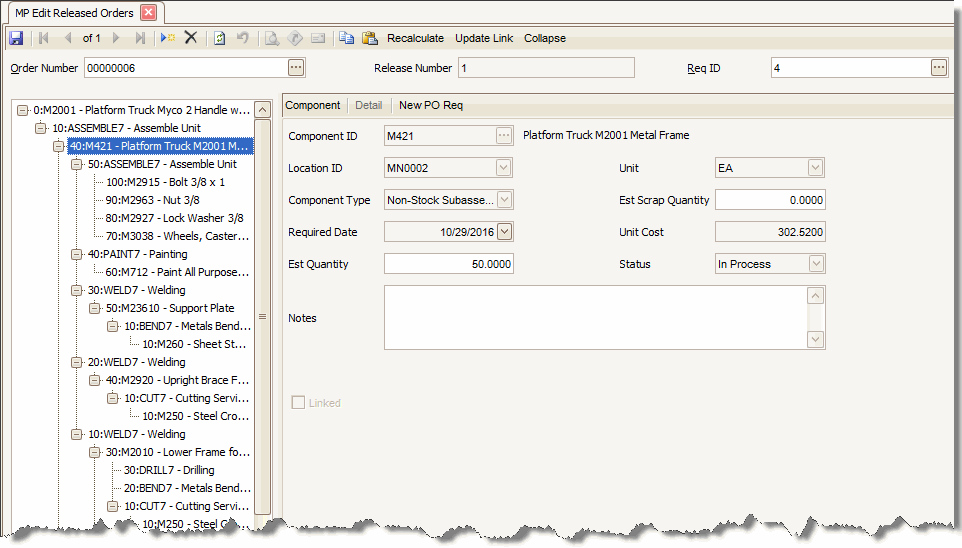Click the New record icon
Image resolution: width=962 pixels, height=548 pixels.
[167, 38]
